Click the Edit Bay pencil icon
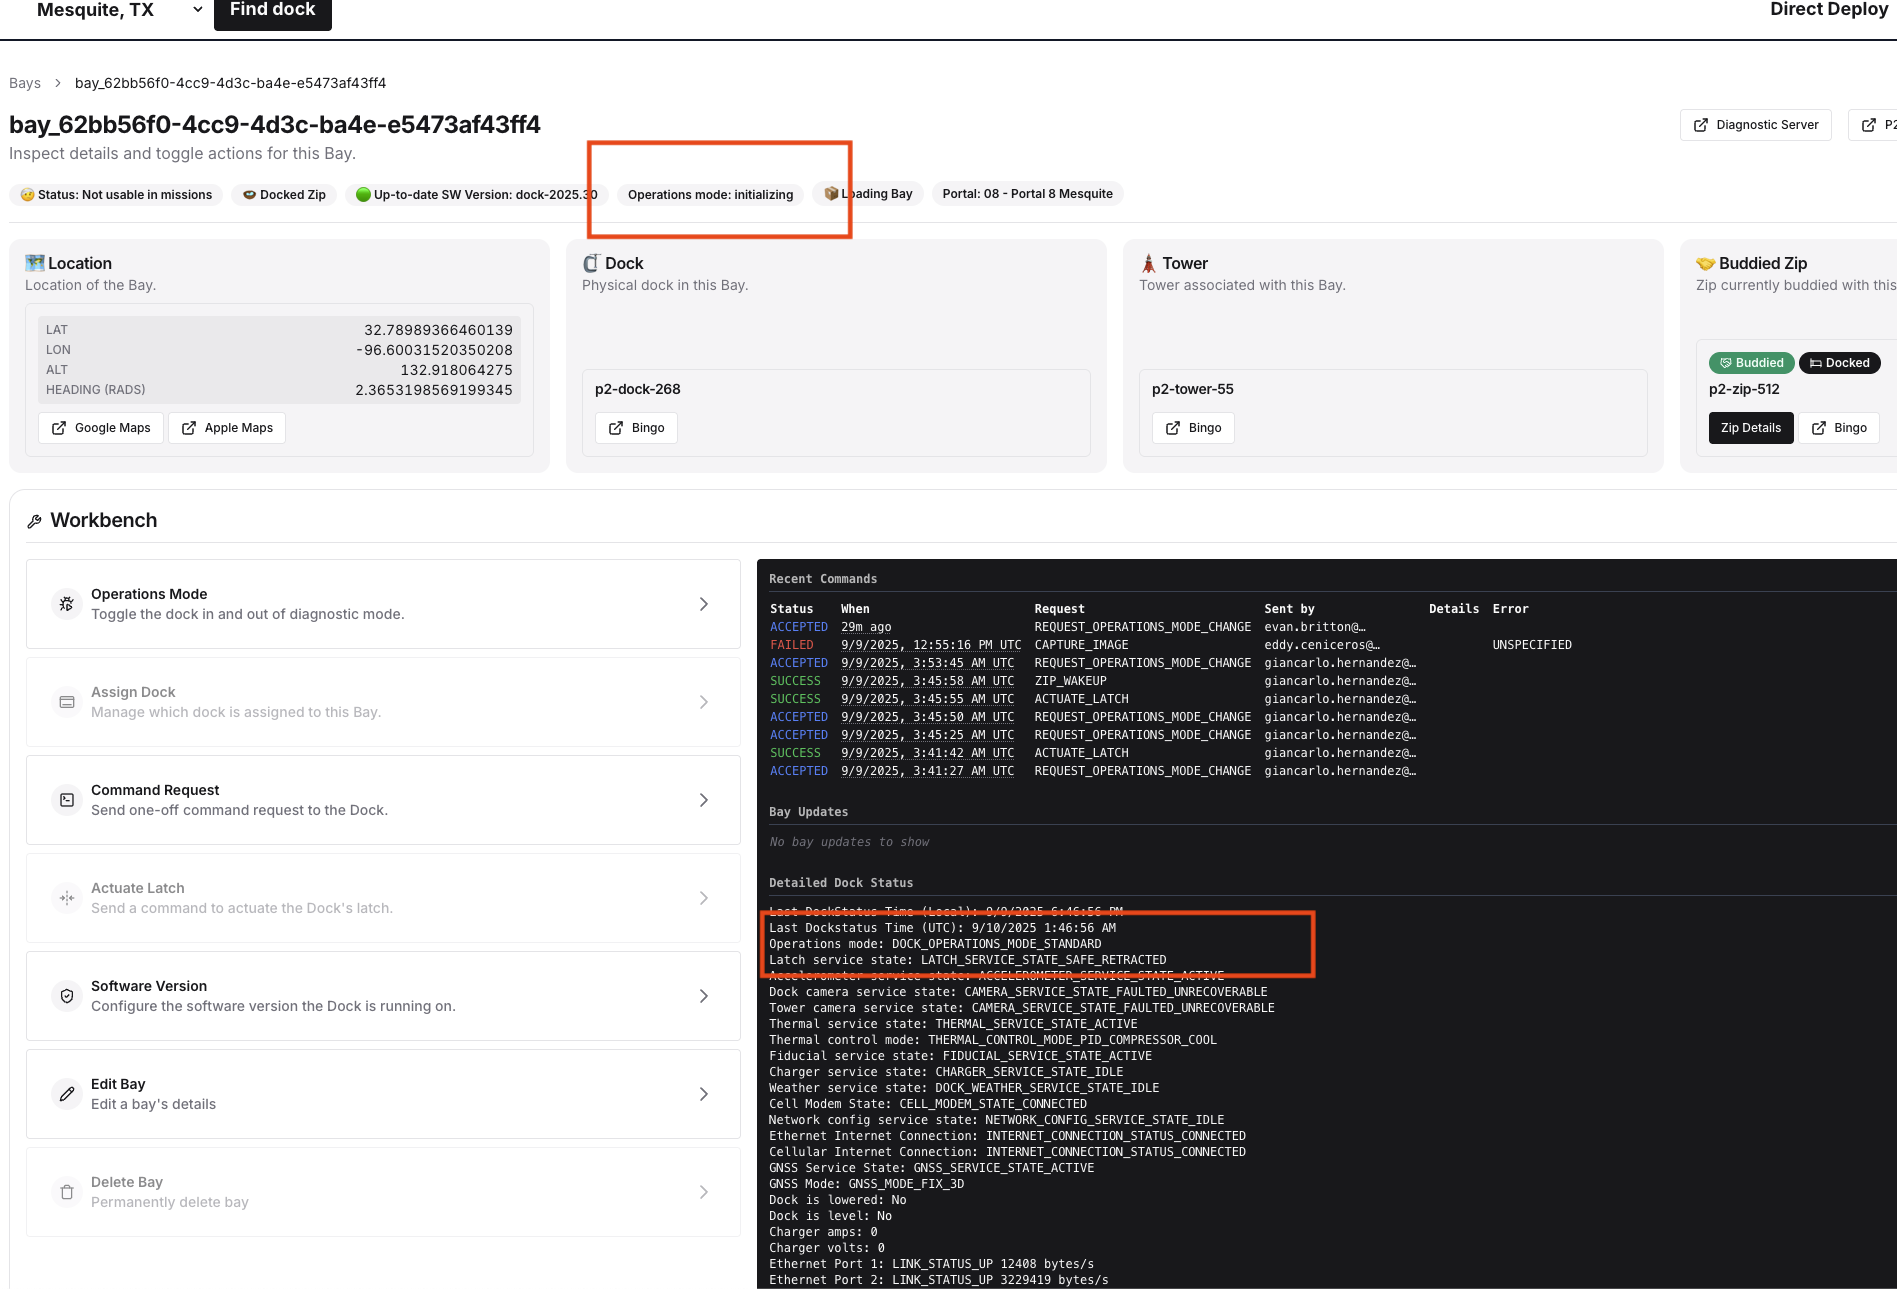The width and height of the screenshot is (1897, 1289). point(67,1094)
